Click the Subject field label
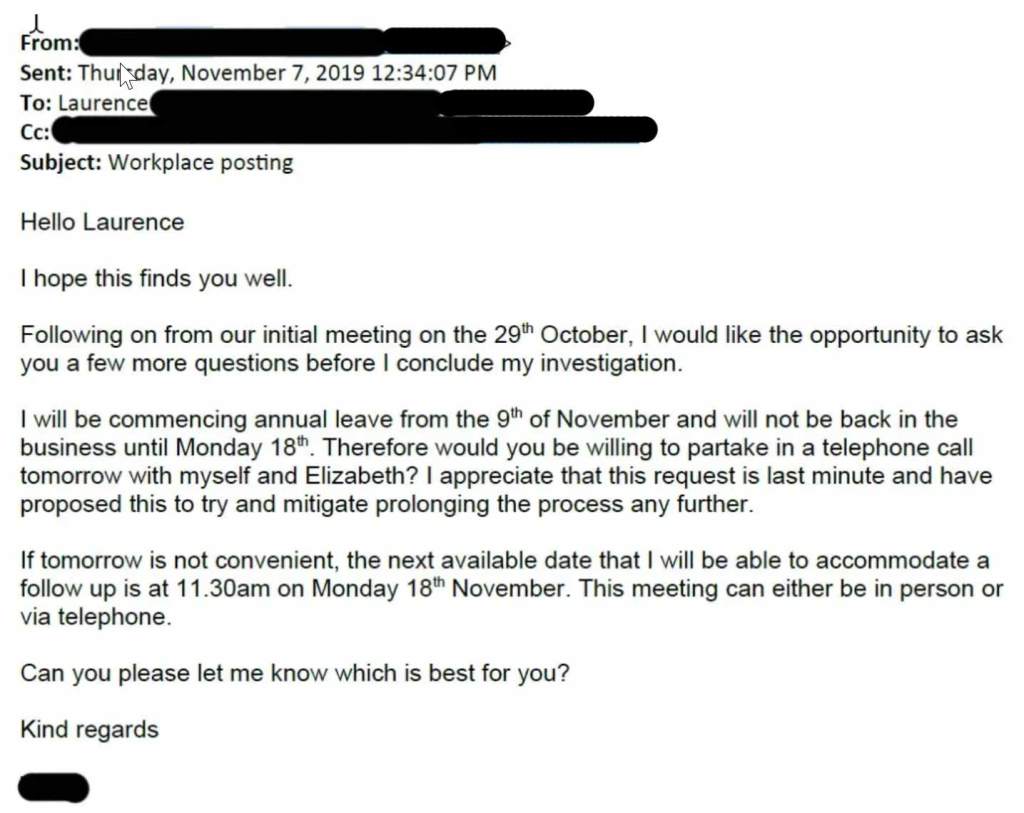The height and width of the screenshot is (813, 1024). click(60, 162)
